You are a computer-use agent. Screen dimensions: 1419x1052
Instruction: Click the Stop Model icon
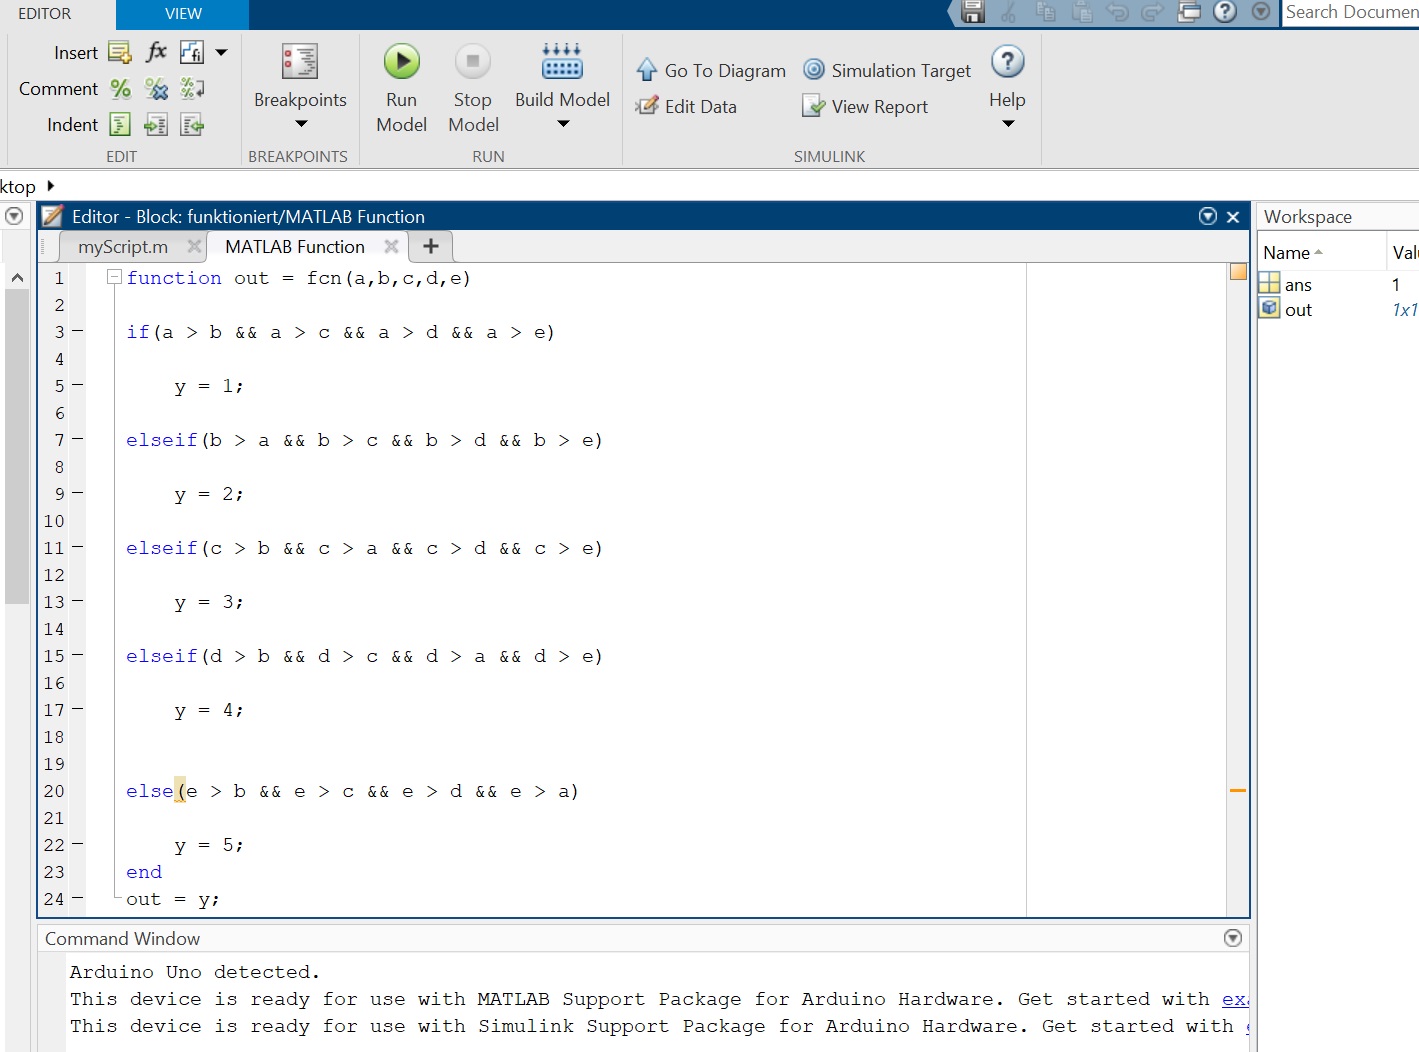click(473, 62)
